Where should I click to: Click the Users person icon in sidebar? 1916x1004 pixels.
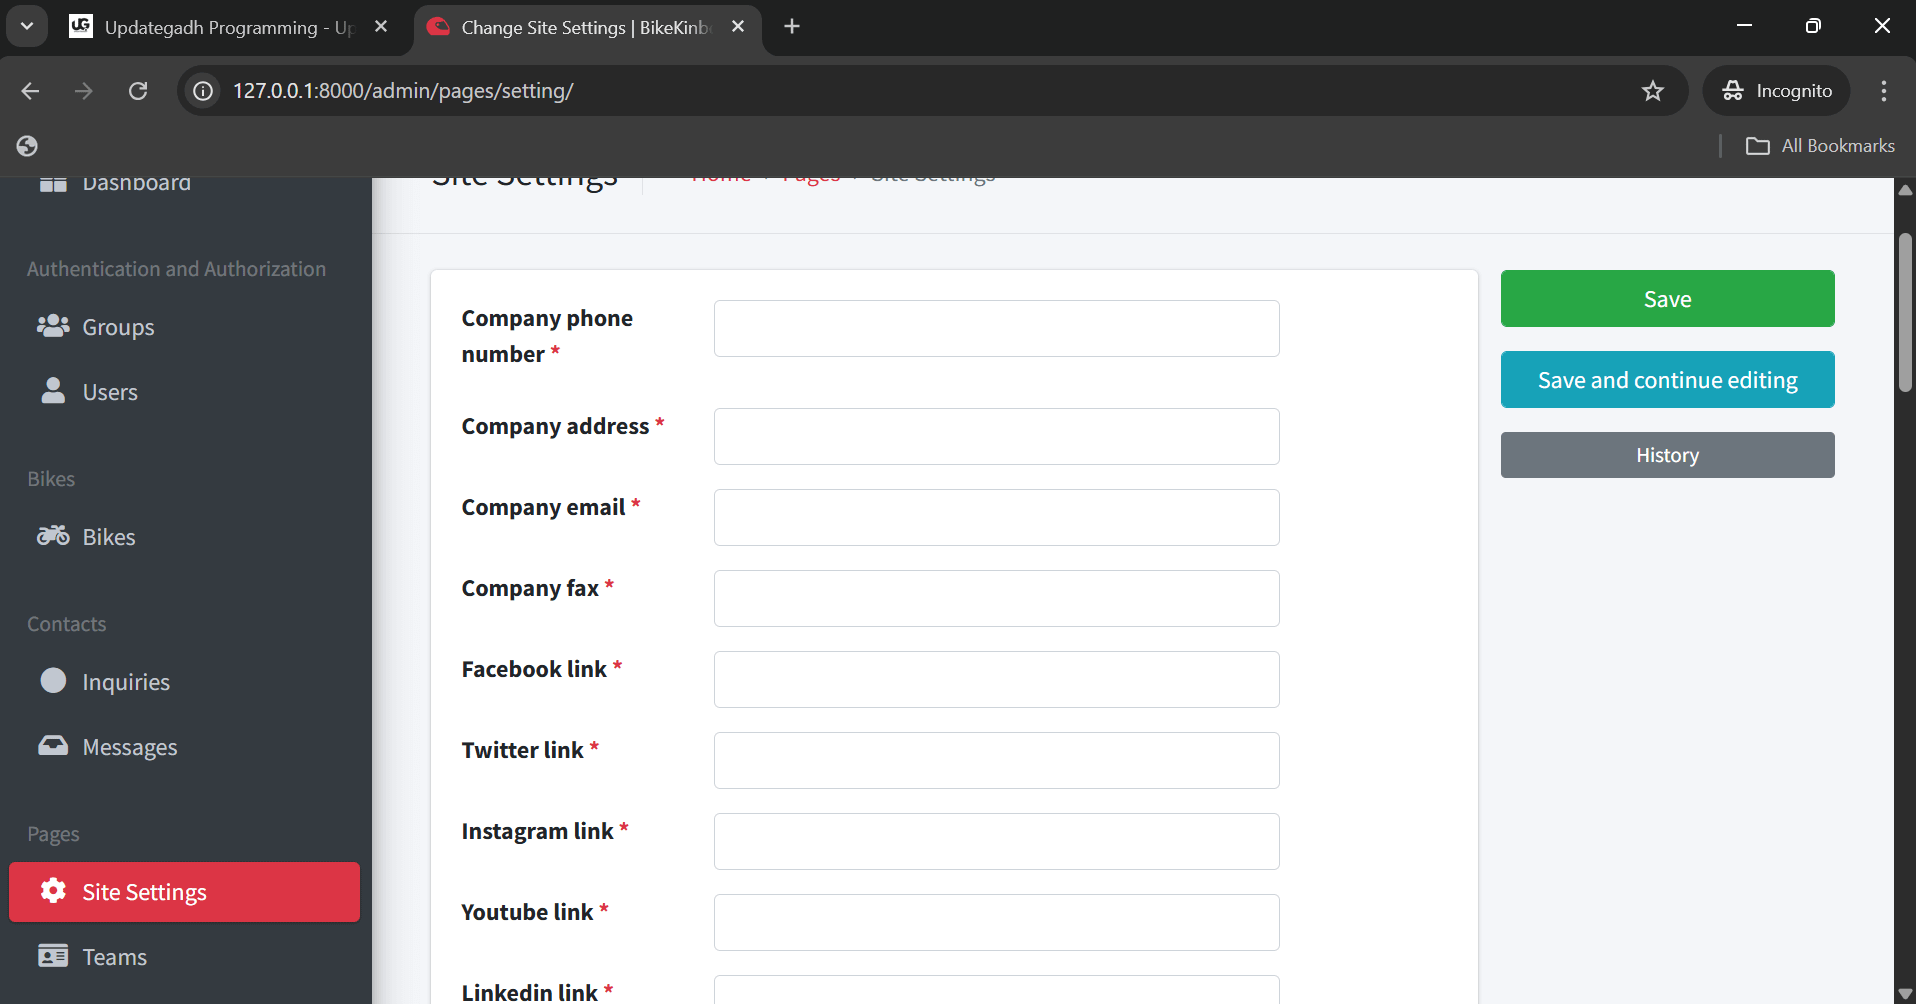53,391
